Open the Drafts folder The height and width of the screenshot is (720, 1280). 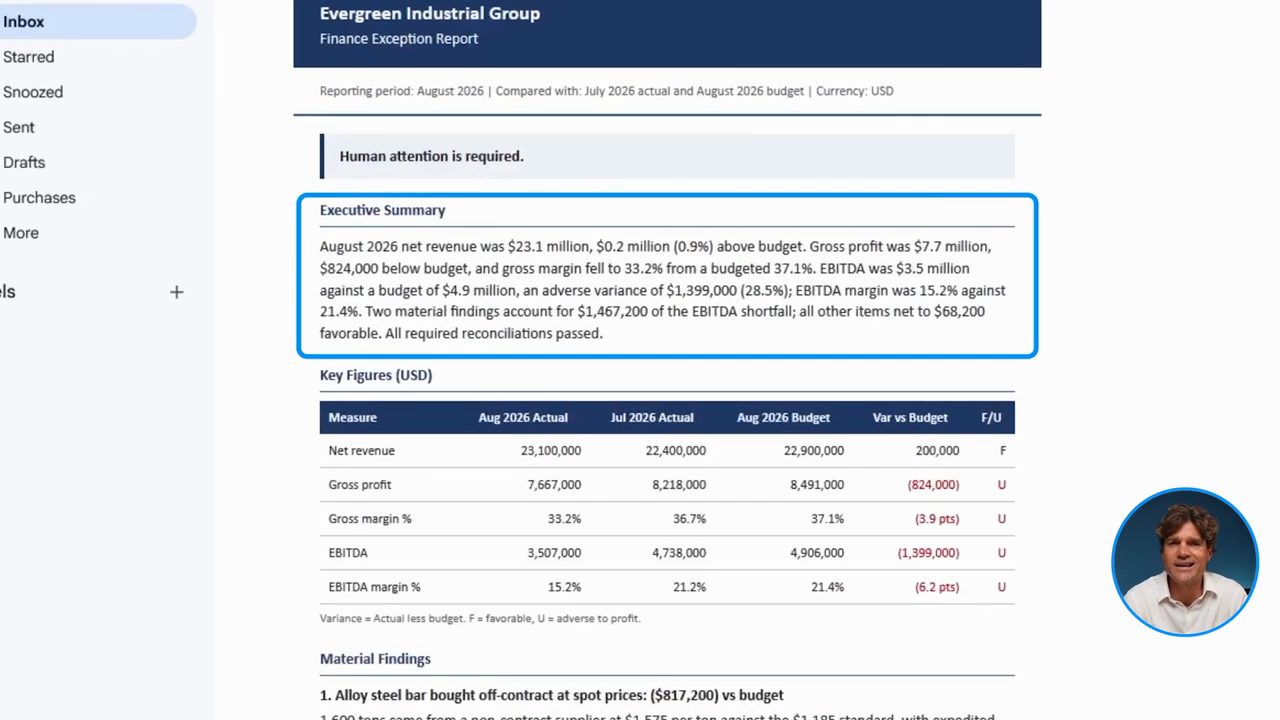(x=24, y=162)
